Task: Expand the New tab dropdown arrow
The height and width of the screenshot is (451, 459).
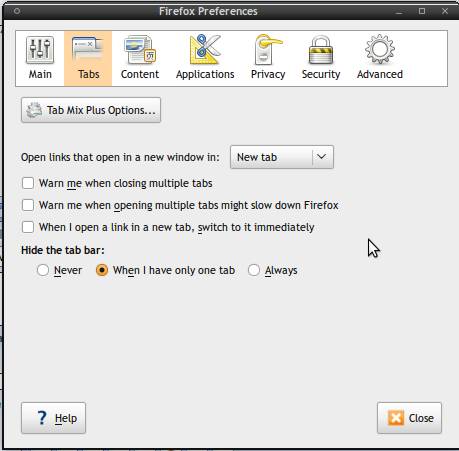Action: [321, 157]
